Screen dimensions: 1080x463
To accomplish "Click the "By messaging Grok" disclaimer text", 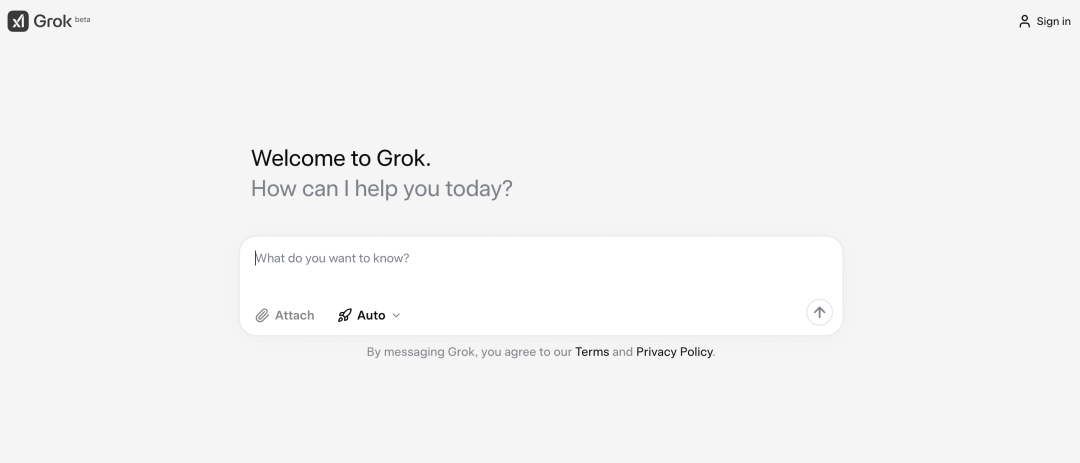I will tap(420, 352).
